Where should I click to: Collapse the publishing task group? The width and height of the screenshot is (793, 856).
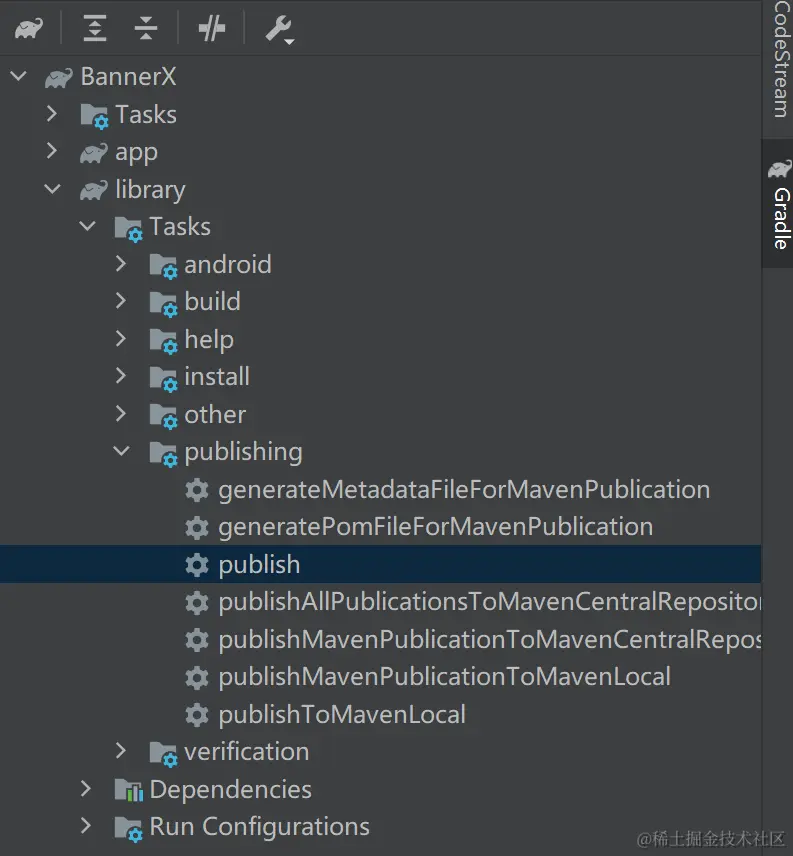click(x=122, y=452)
